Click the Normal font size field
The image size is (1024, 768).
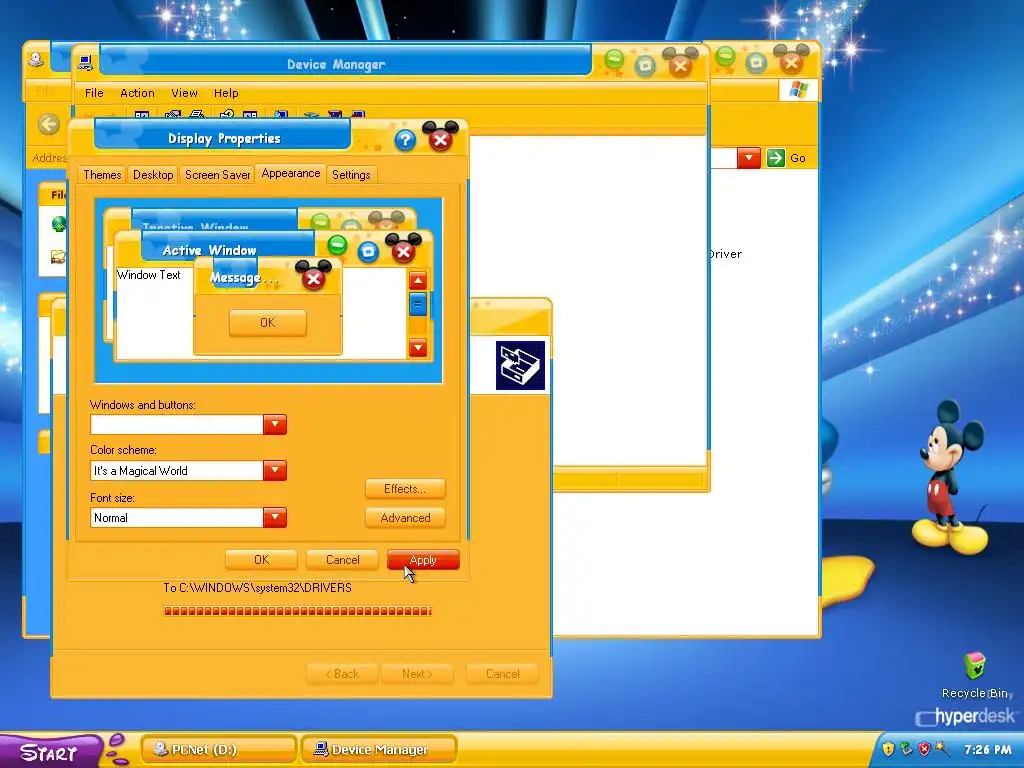(x=176, y=517)
